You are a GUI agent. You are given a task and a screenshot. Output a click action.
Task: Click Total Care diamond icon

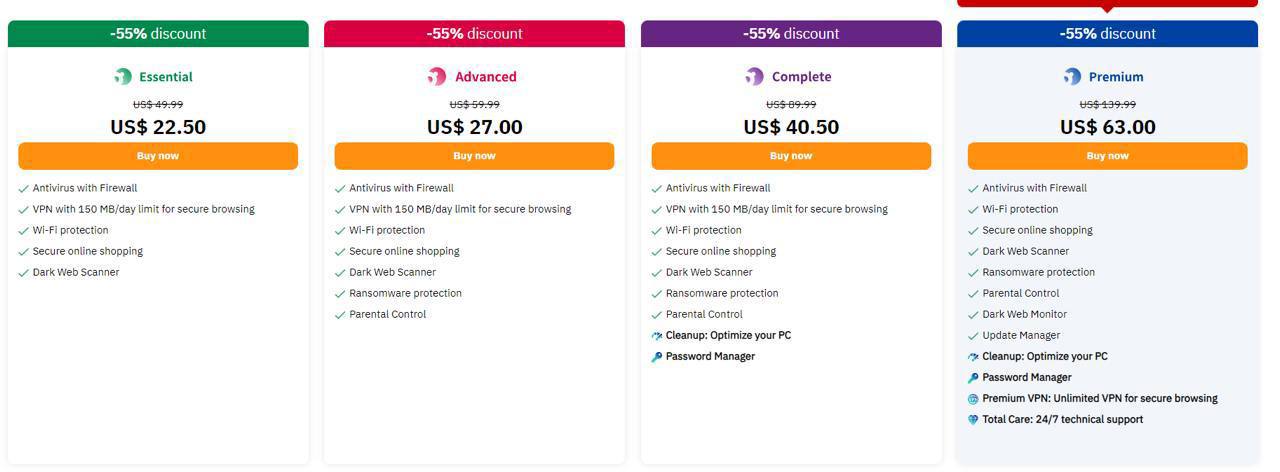coord(973,420)
